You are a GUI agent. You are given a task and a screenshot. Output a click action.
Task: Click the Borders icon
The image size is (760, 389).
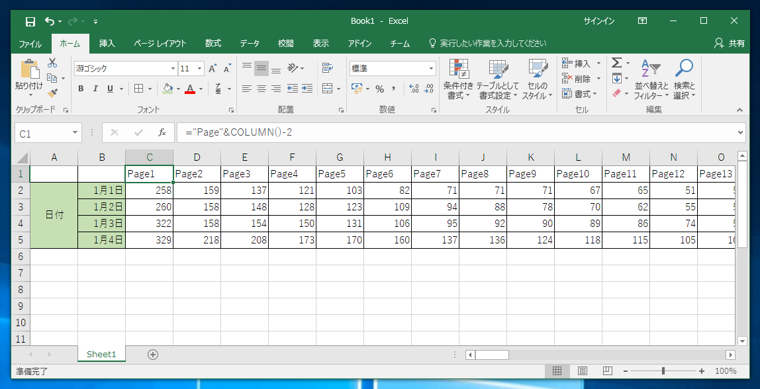point(139,89)
